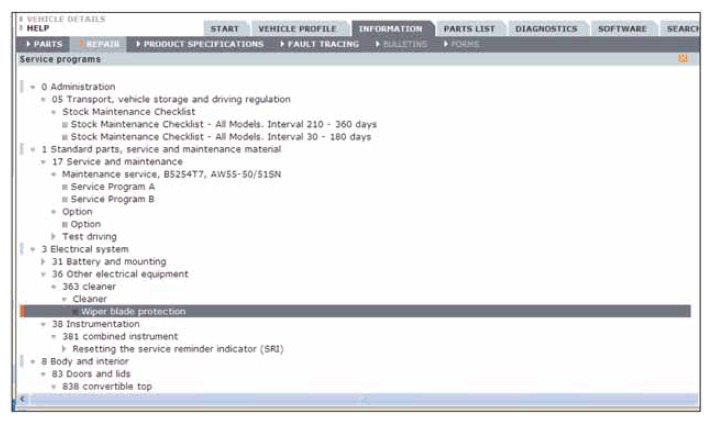Switch to the SEARCH tab
The image size is (712, 424).
click(682, 29)
